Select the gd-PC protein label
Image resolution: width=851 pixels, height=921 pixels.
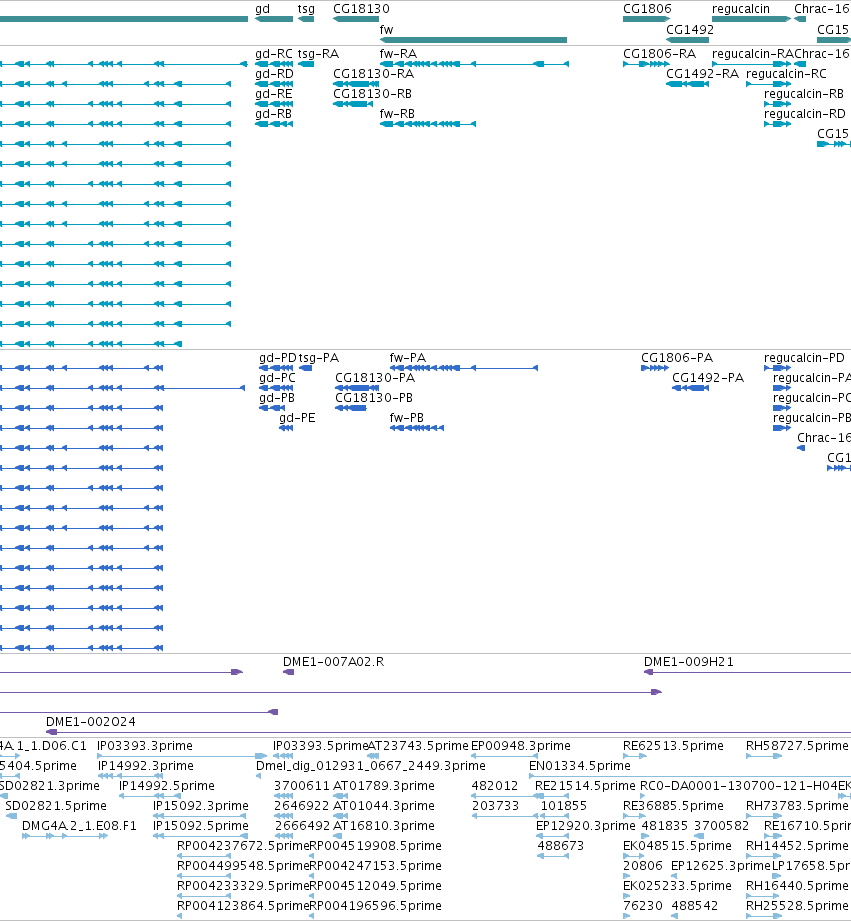point(277,378)
